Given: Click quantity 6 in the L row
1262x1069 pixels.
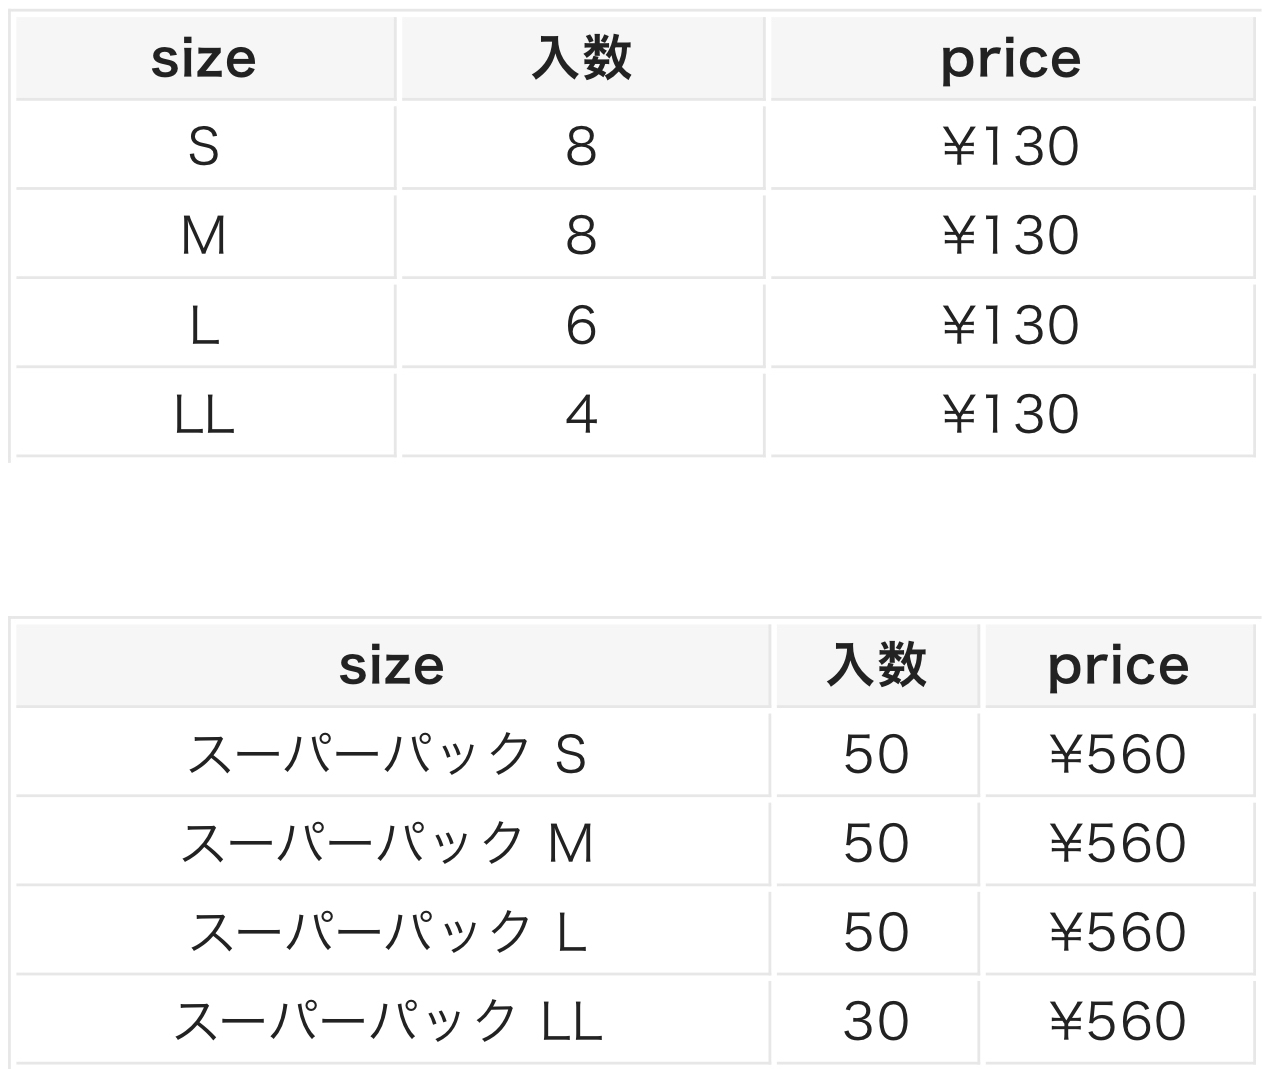Looking at the screenshot, I should (x=581, y=325).
